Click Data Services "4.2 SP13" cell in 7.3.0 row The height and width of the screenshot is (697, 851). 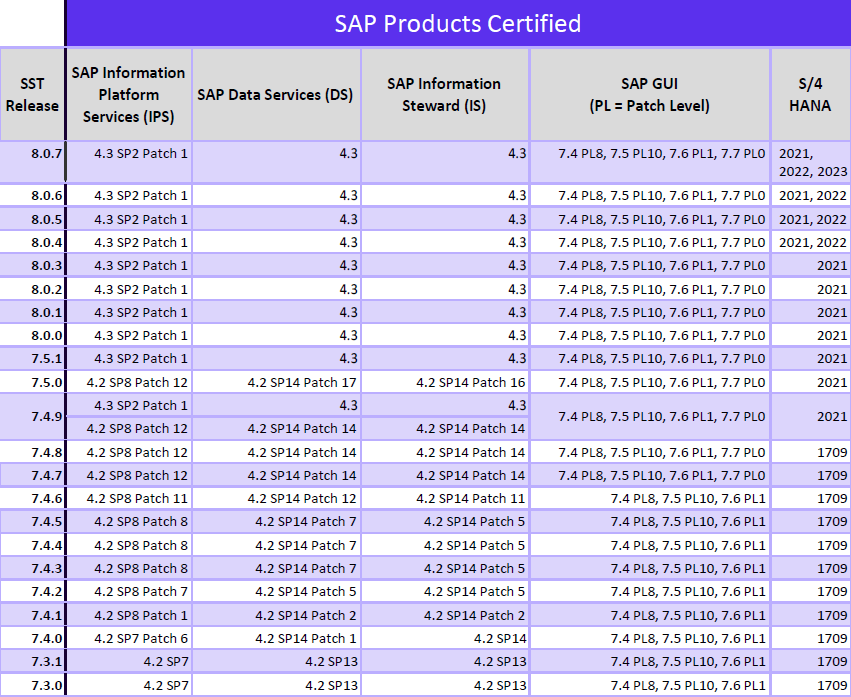276,685
